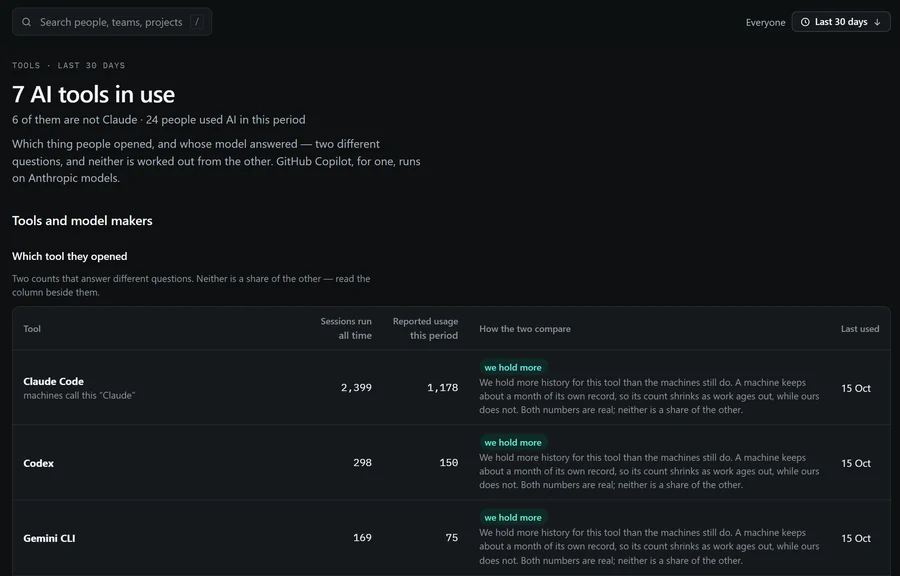Click the Sessions run all time header
900x576 pixels.
tap(346, 328)
